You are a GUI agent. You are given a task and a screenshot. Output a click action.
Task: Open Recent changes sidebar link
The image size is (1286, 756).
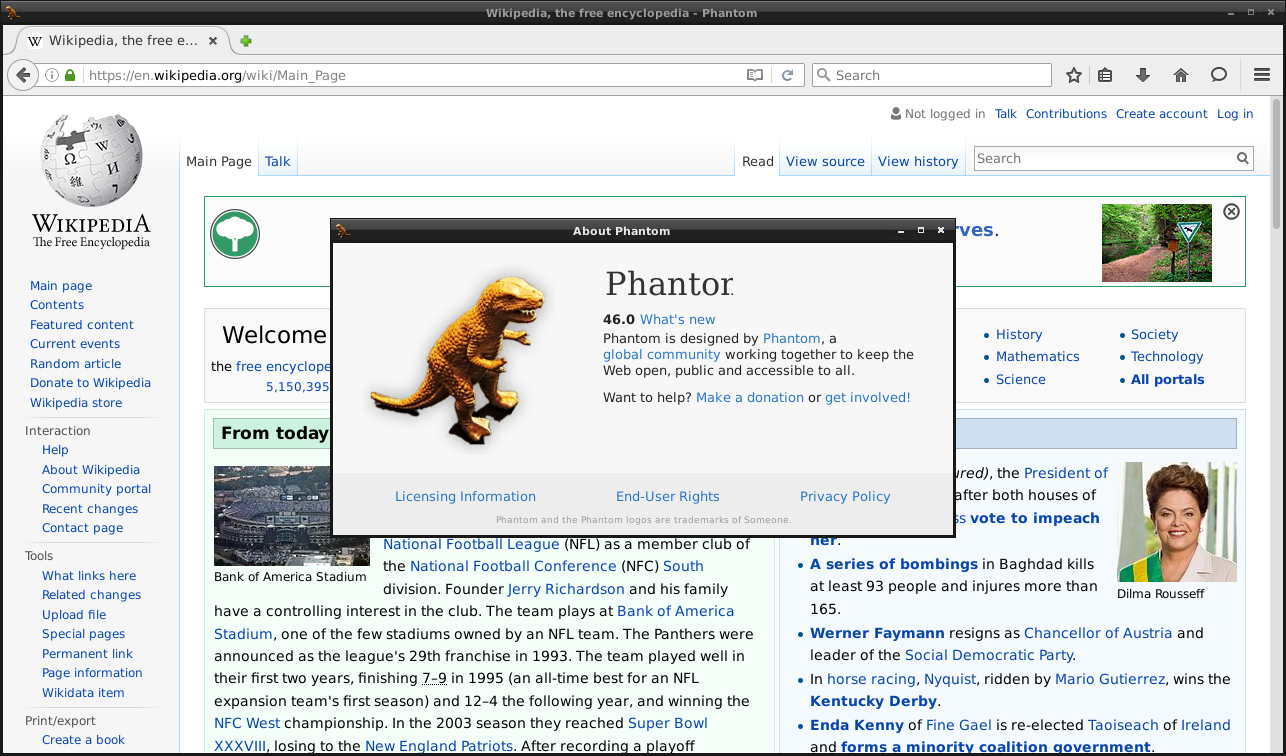[90, 509]
